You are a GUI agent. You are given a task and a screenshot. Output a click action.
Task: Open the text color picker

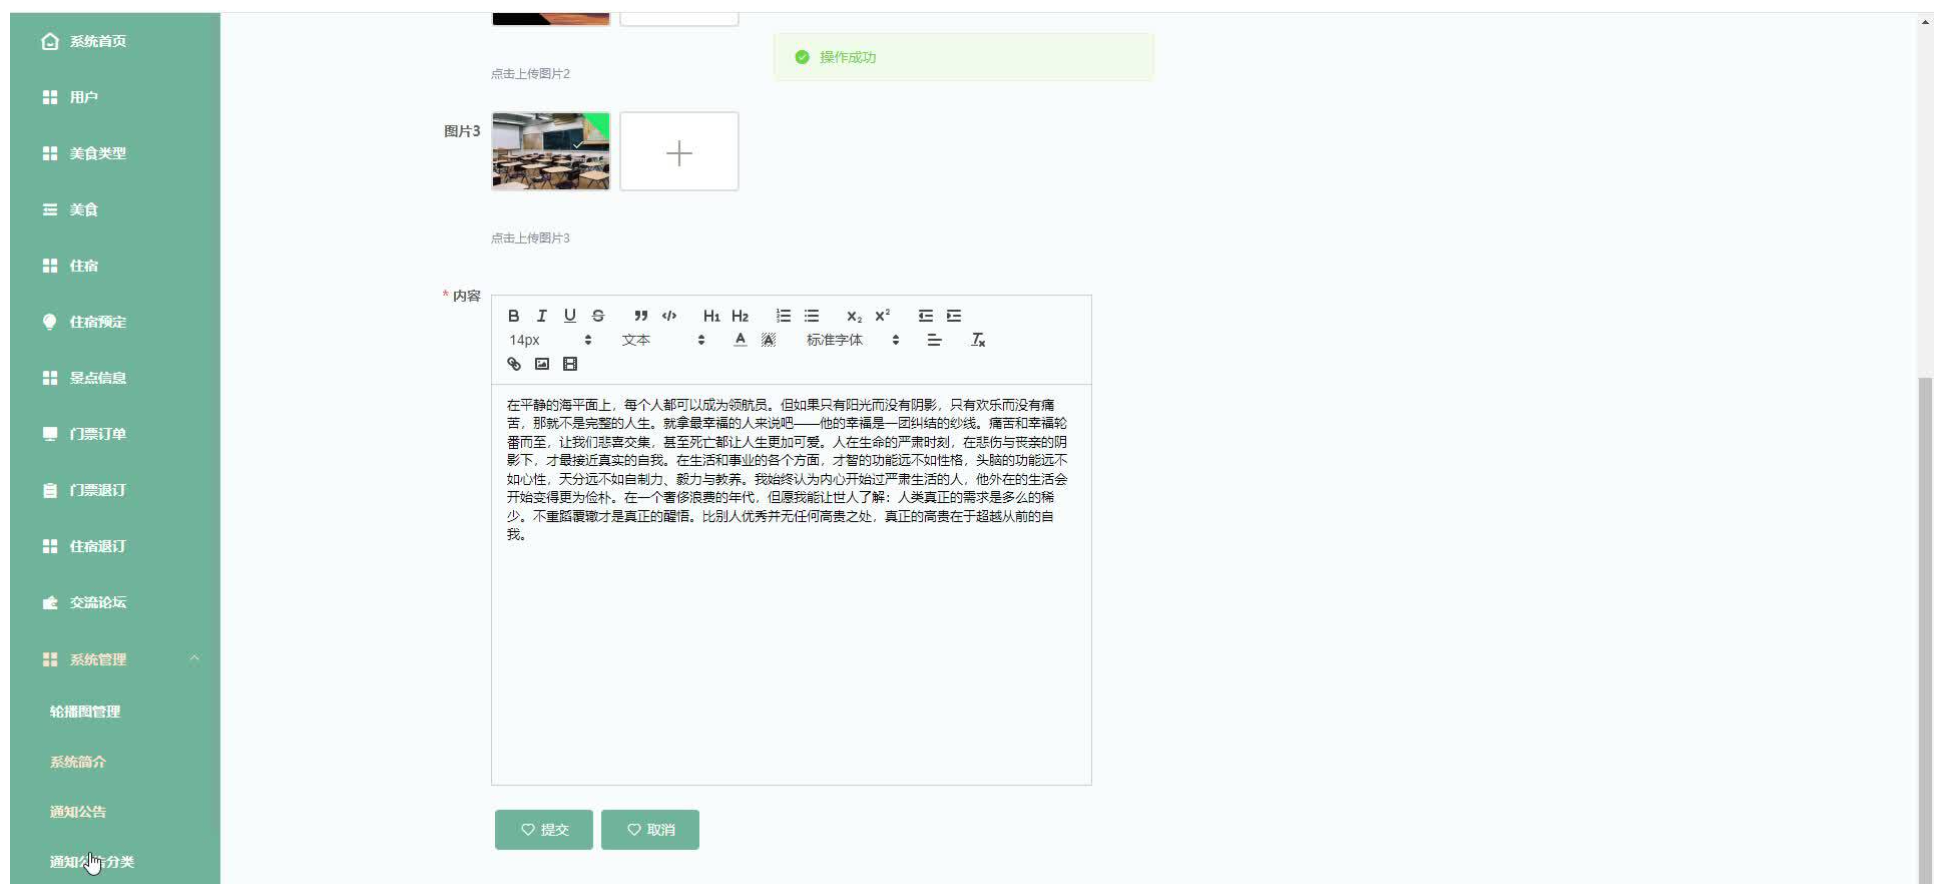coord(740,340)
